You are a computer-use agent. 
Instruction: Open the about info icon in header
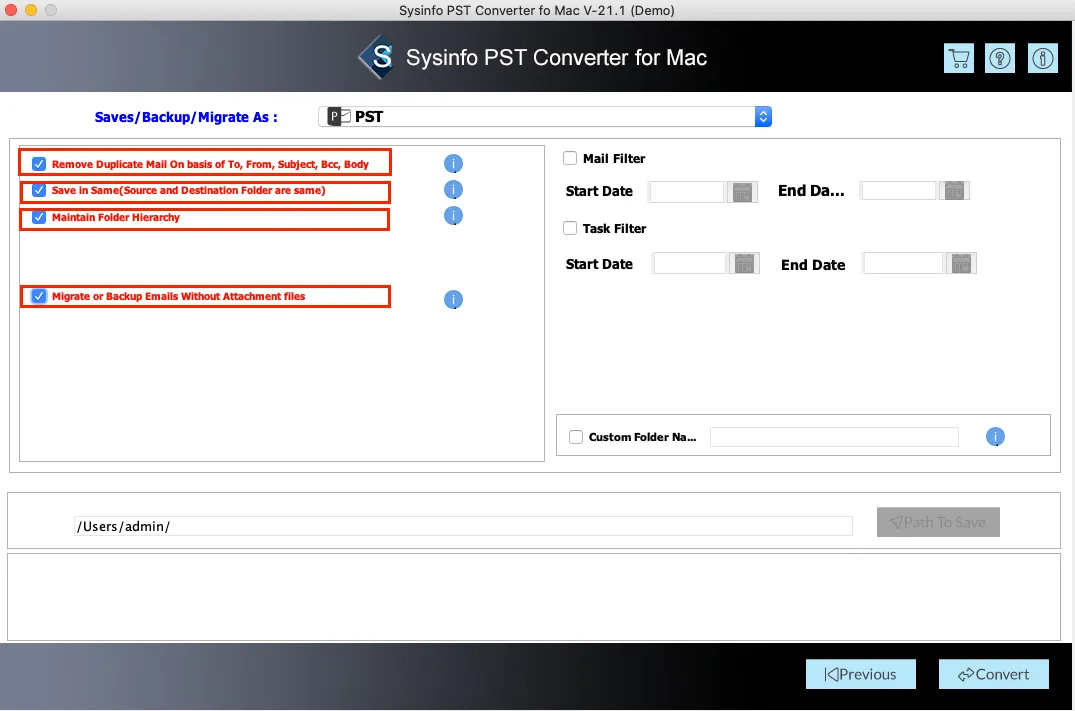coord(1042,58)
